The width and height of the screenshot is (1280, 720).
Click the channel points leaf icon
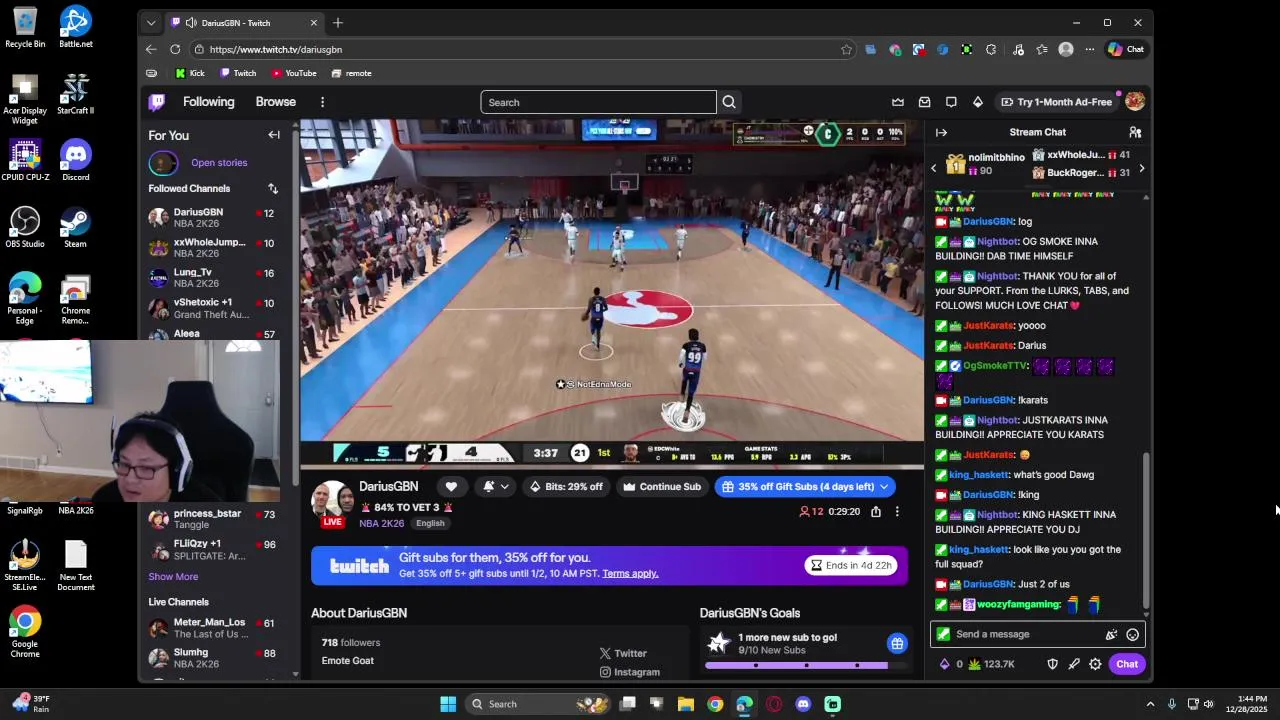(x=975, y=664)
